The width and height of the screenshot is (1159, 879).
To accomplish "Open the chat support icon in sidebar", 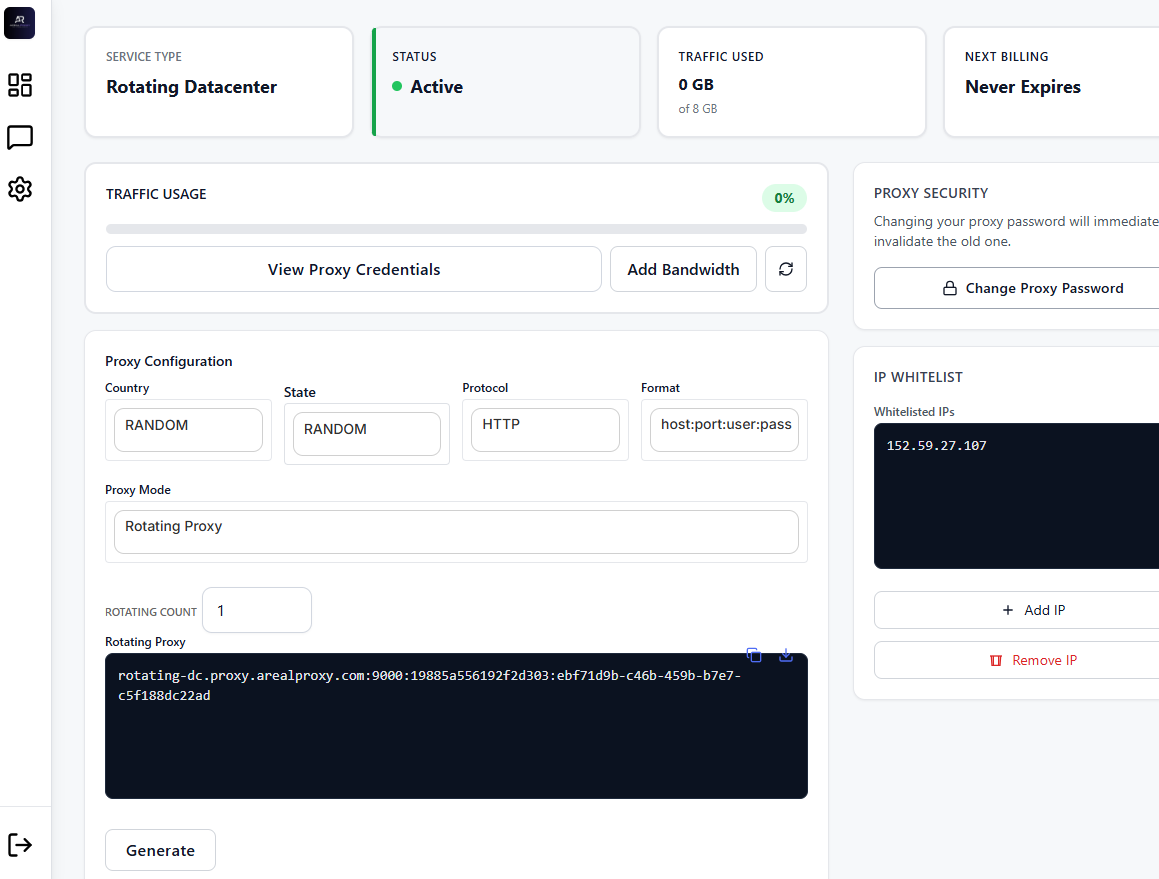I will pyautogui.click(x=20, y=138).
